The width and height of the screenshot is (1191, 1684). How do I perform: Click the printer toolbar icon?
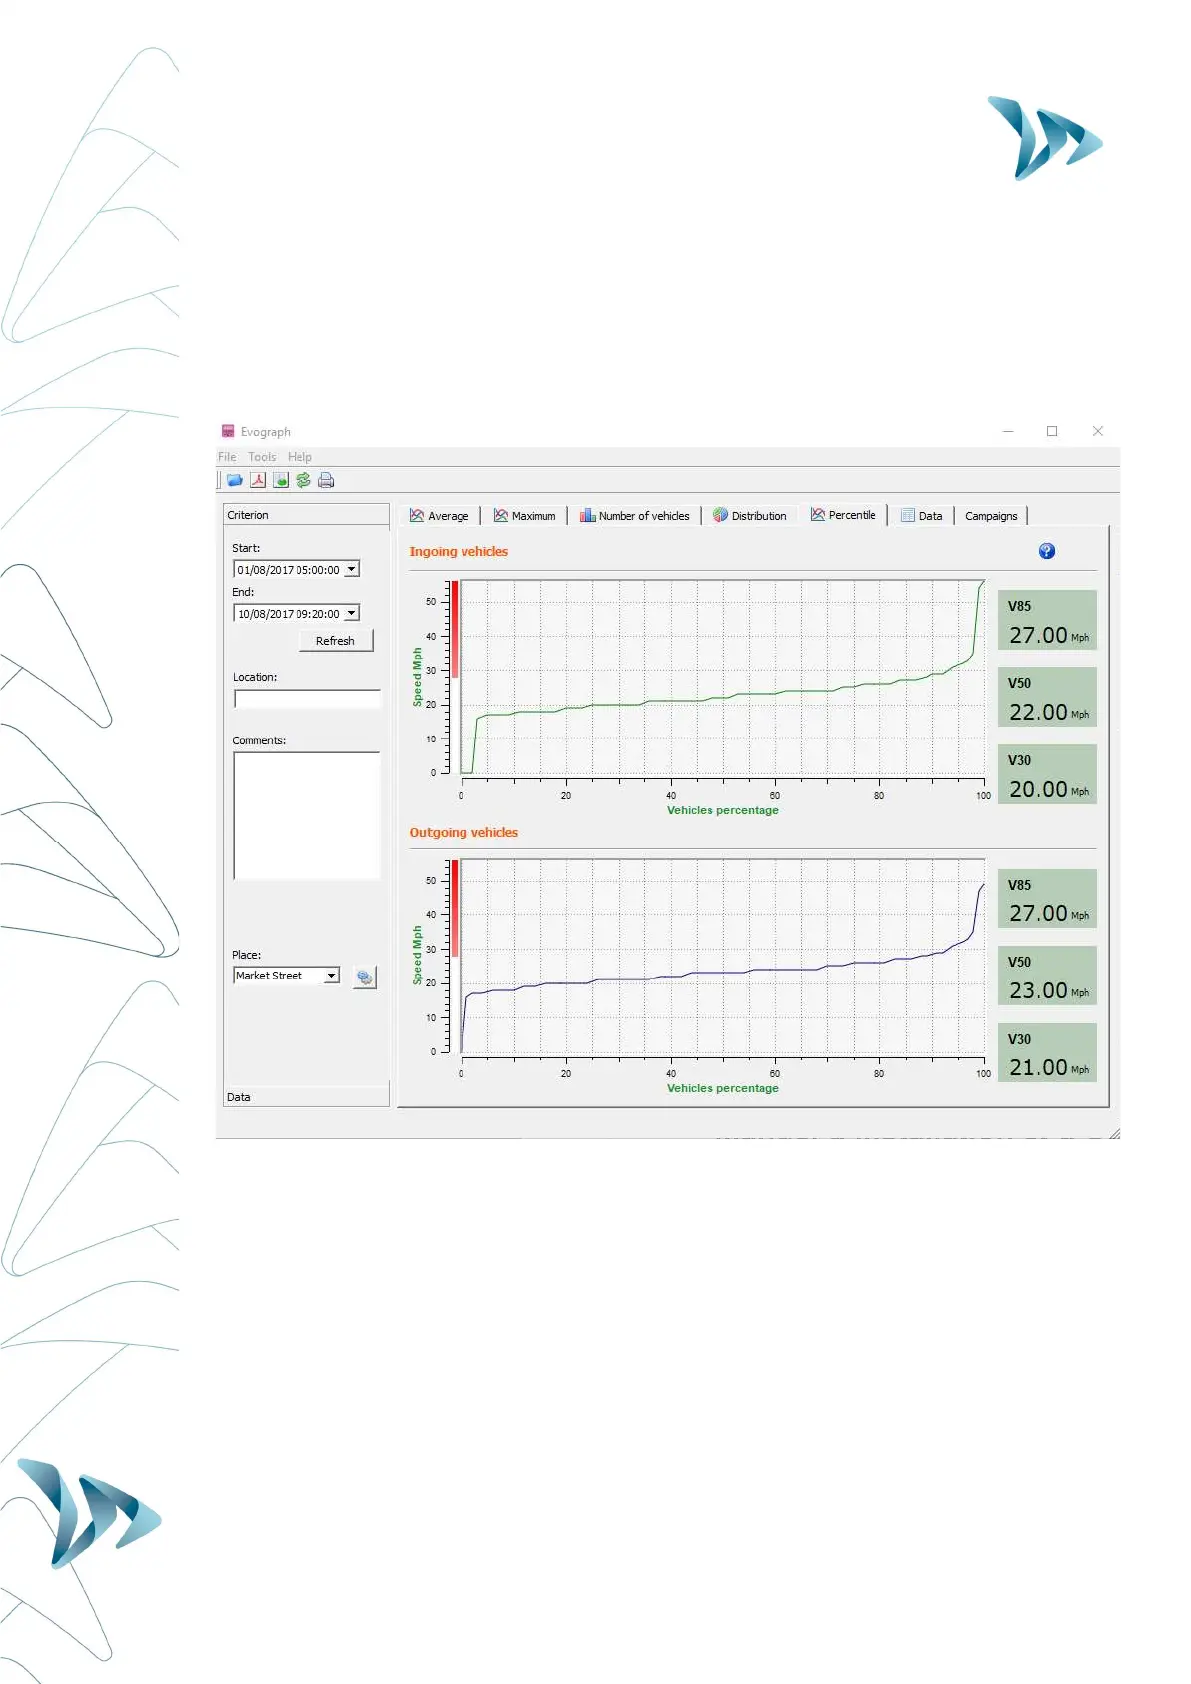[326, 480]
